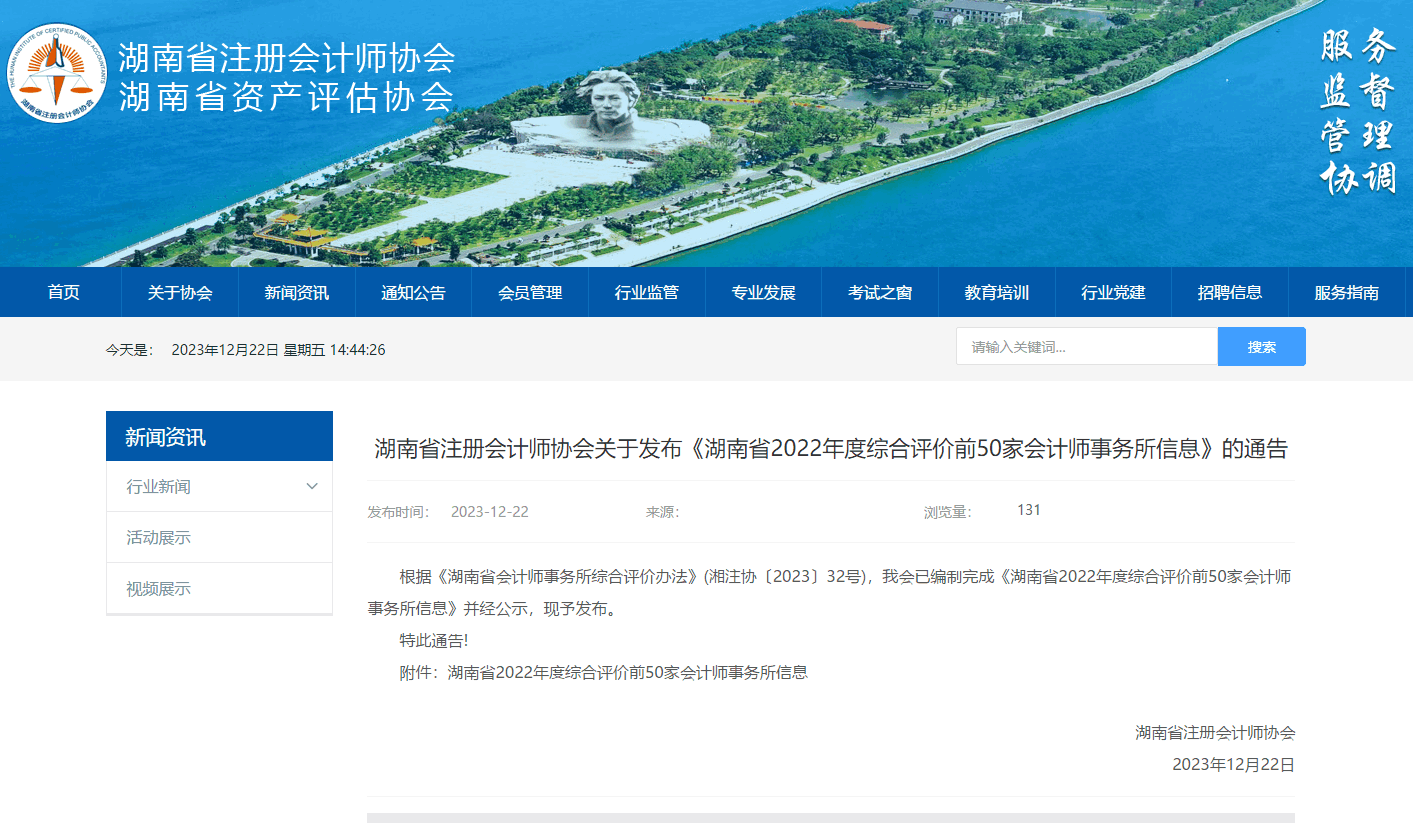Open the 服务指南 navigation section
Viewport: 1413px width, 838px height.
[1347, 292]
